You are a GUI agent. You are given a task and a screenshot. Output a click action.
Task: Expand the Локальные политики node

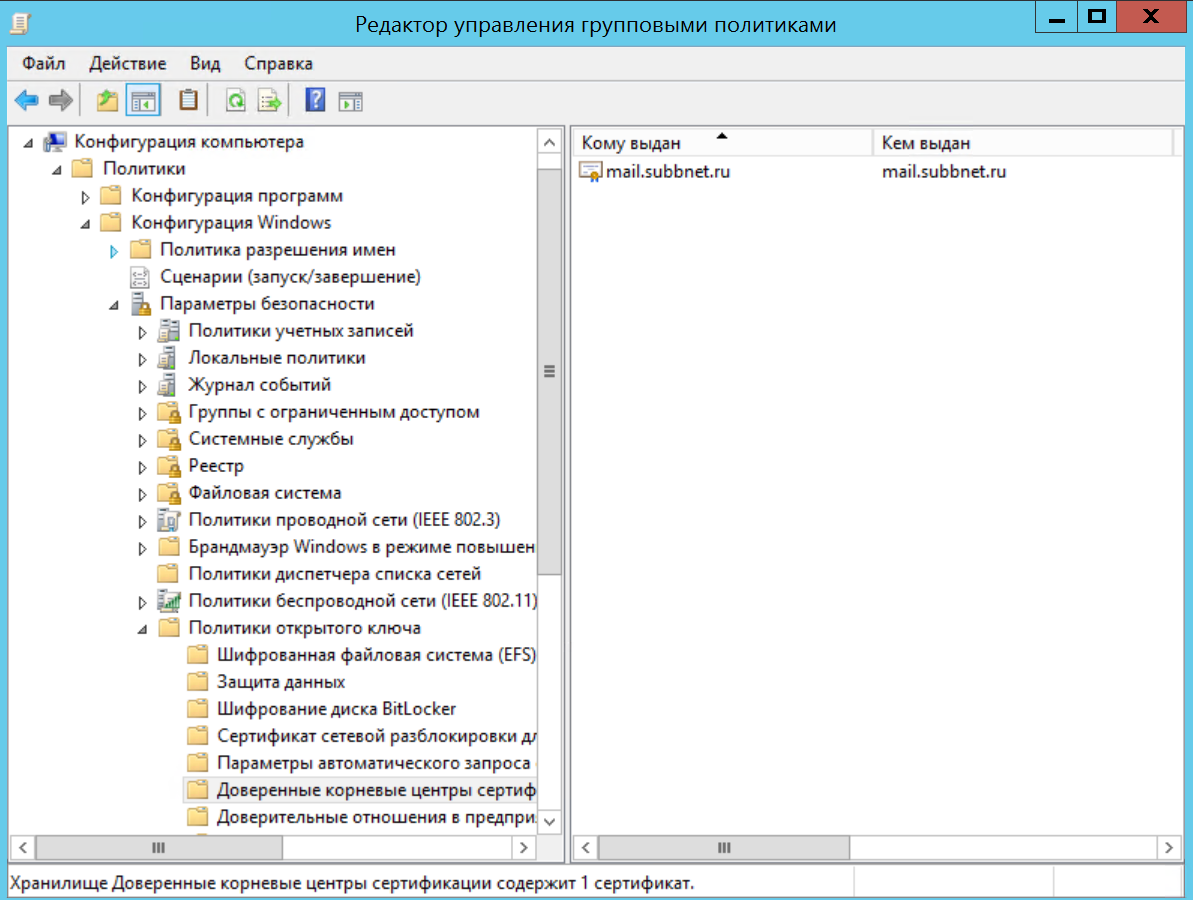click(x=142, y=358)
